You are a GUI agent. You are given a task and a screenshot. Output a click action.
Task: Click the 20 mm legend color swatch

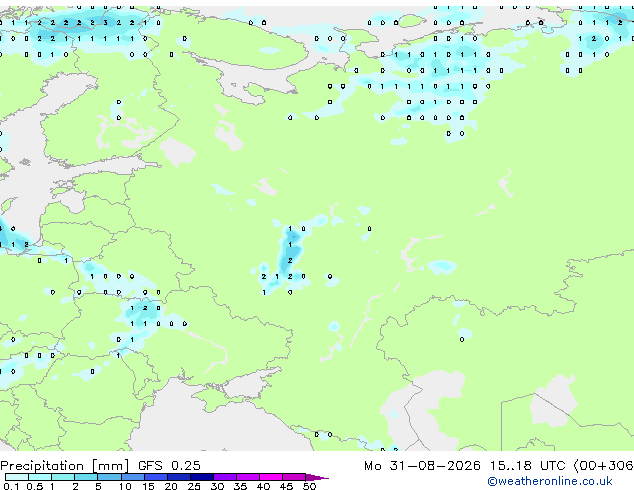179,477
